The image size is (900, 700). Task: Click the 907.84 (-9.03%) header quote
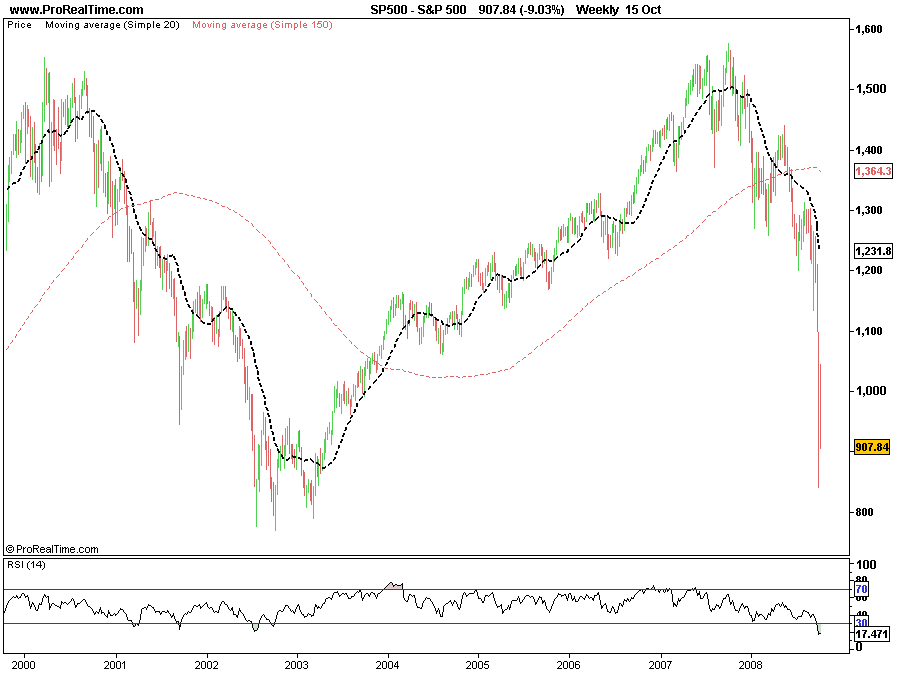[521, 10]
